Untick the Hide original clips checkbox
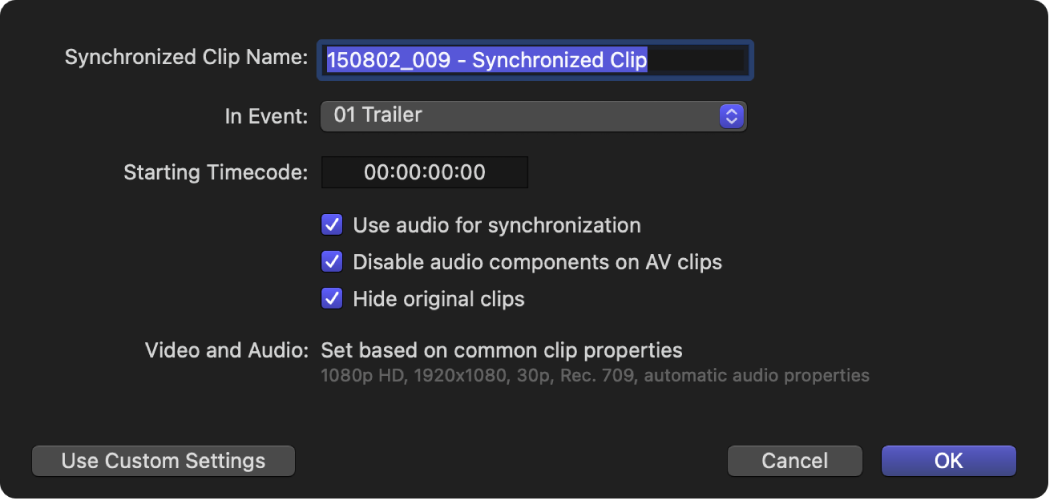Viewport: 1052px width, 500px height. [332, 298]
